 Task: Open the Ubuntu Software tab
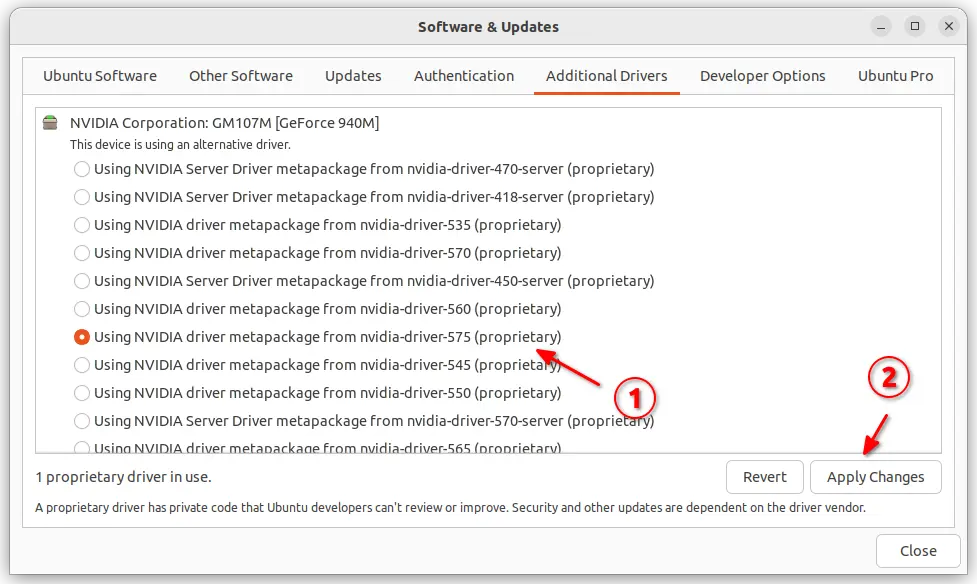[x=100, y=76]
